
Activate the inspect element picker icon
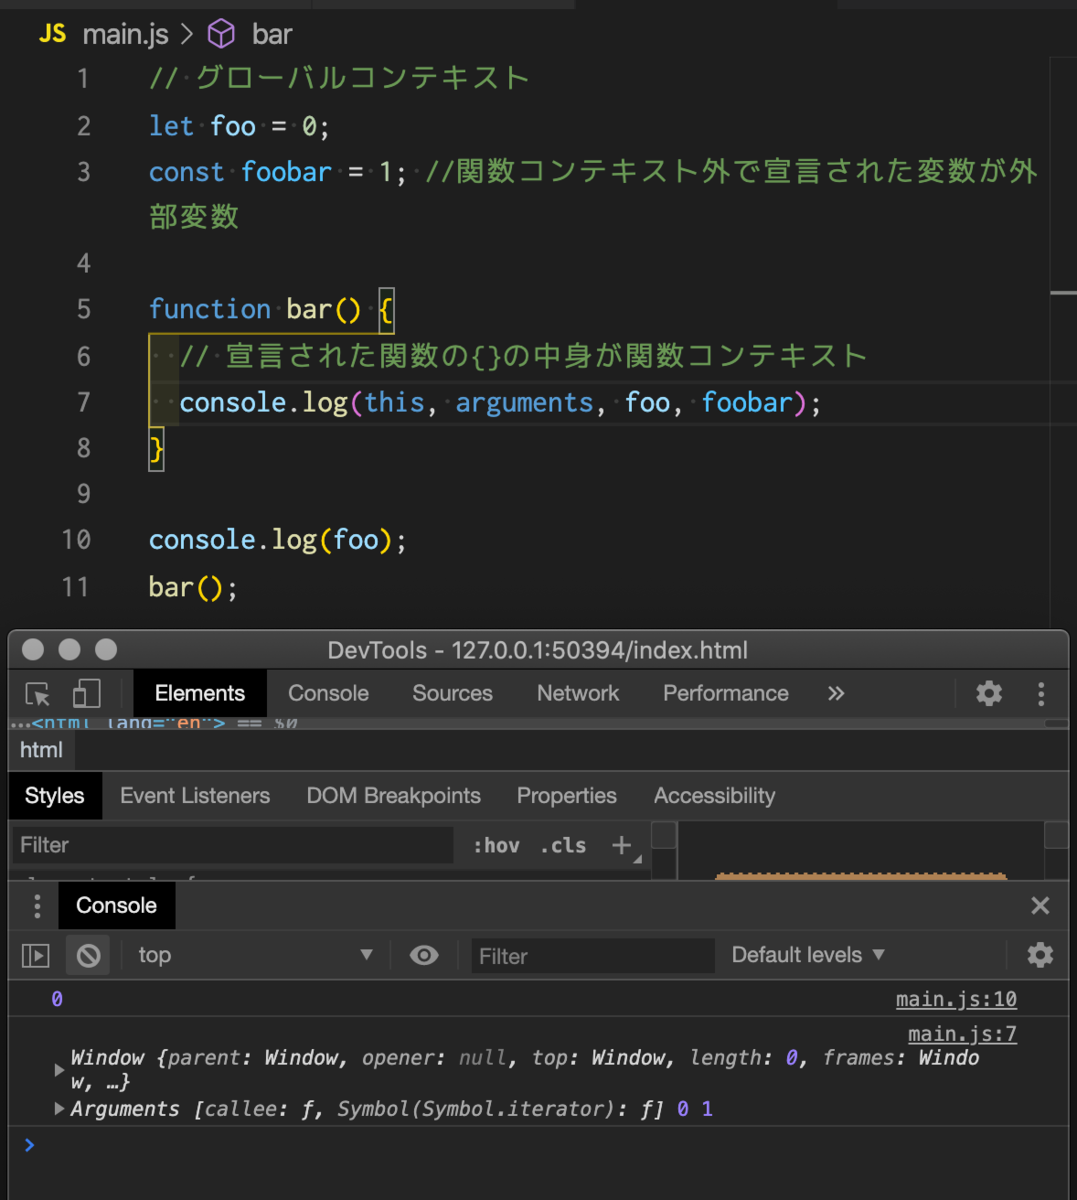coord(38,694)
